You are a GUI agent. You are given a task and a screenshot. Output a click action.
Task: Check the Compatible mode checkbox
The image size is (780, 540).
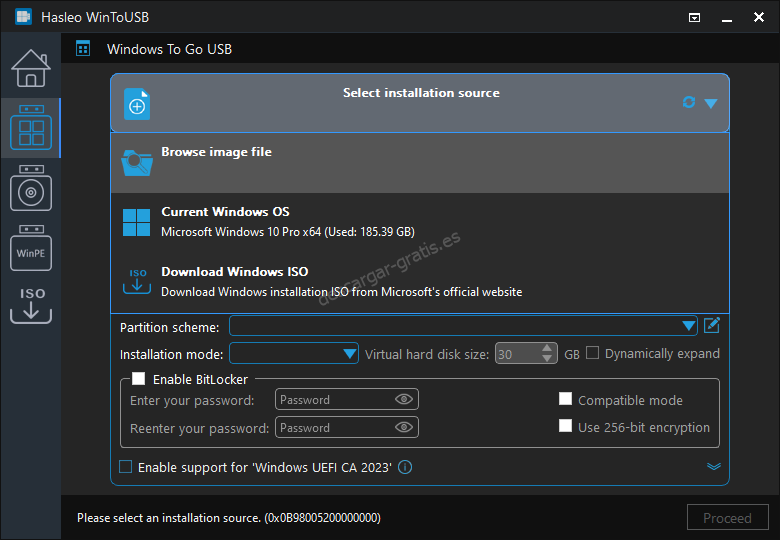pyautogui.click(x=565, y=399)
